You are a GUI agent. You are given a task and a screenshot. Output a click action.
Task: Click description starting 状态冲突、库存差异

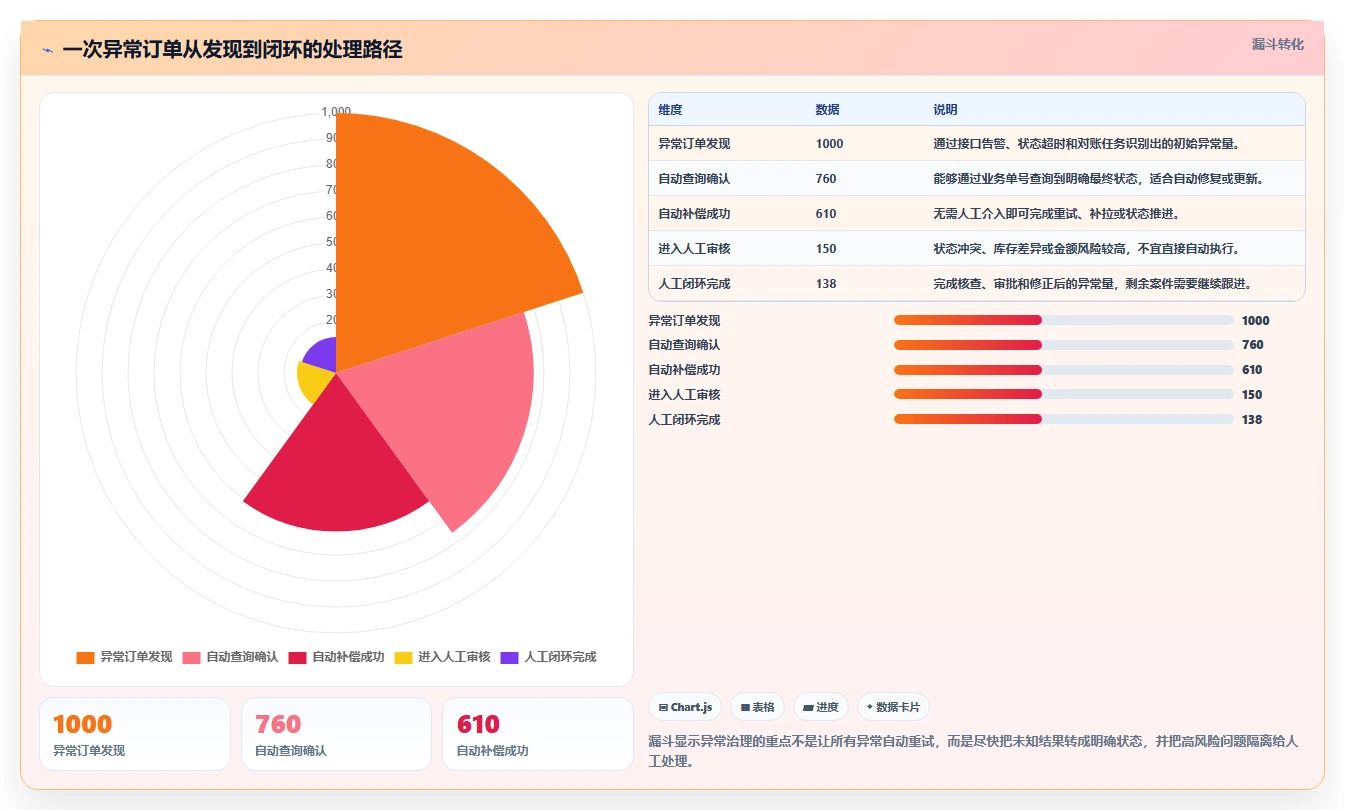point(1087,249)
